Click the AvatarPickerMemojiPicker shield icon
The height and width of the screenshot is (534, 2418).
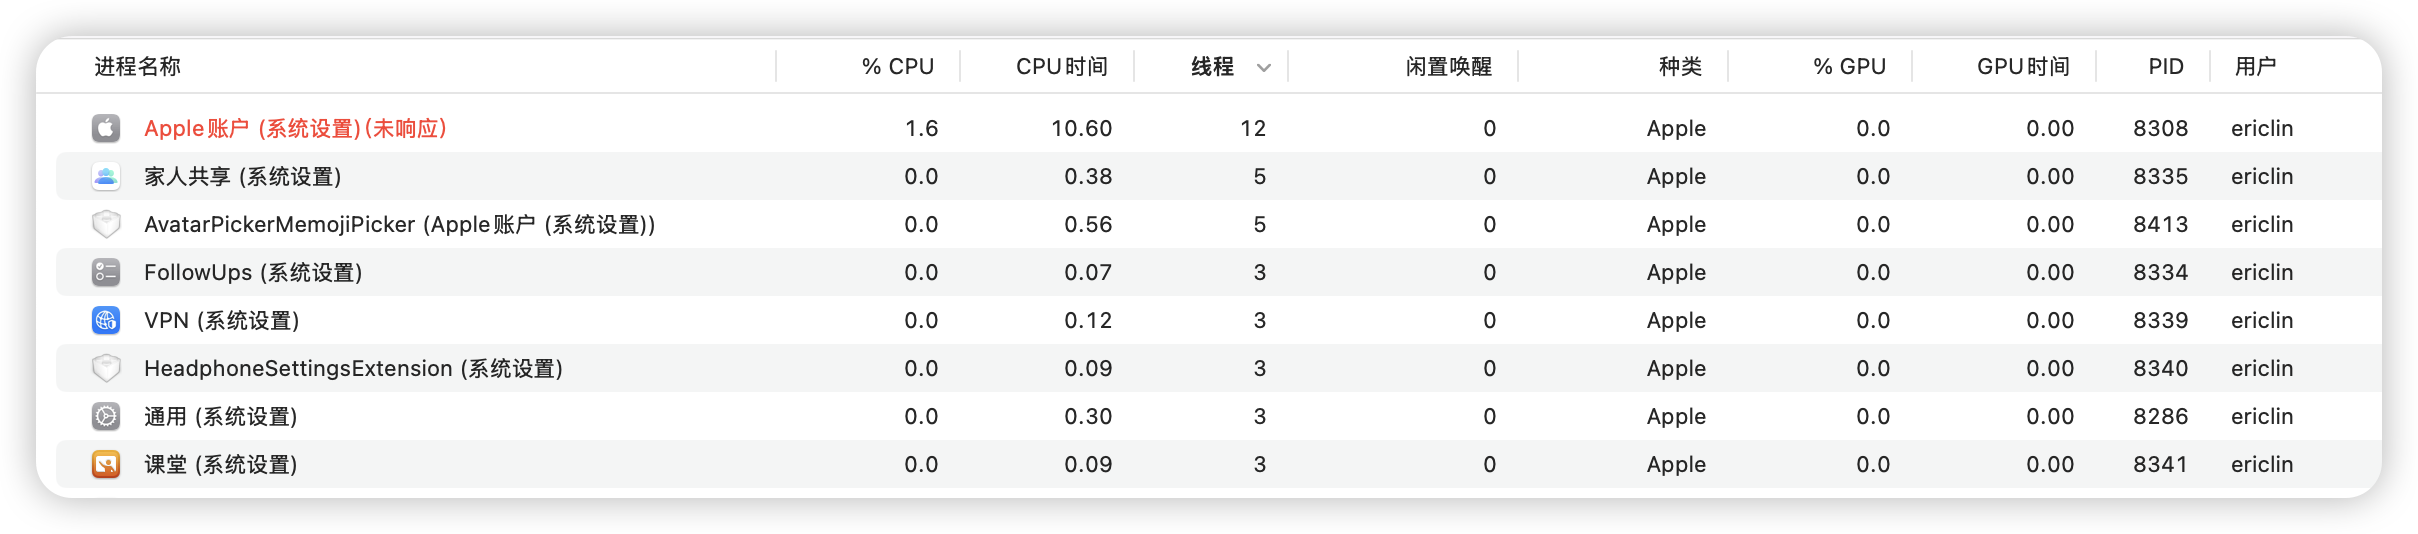106,224
